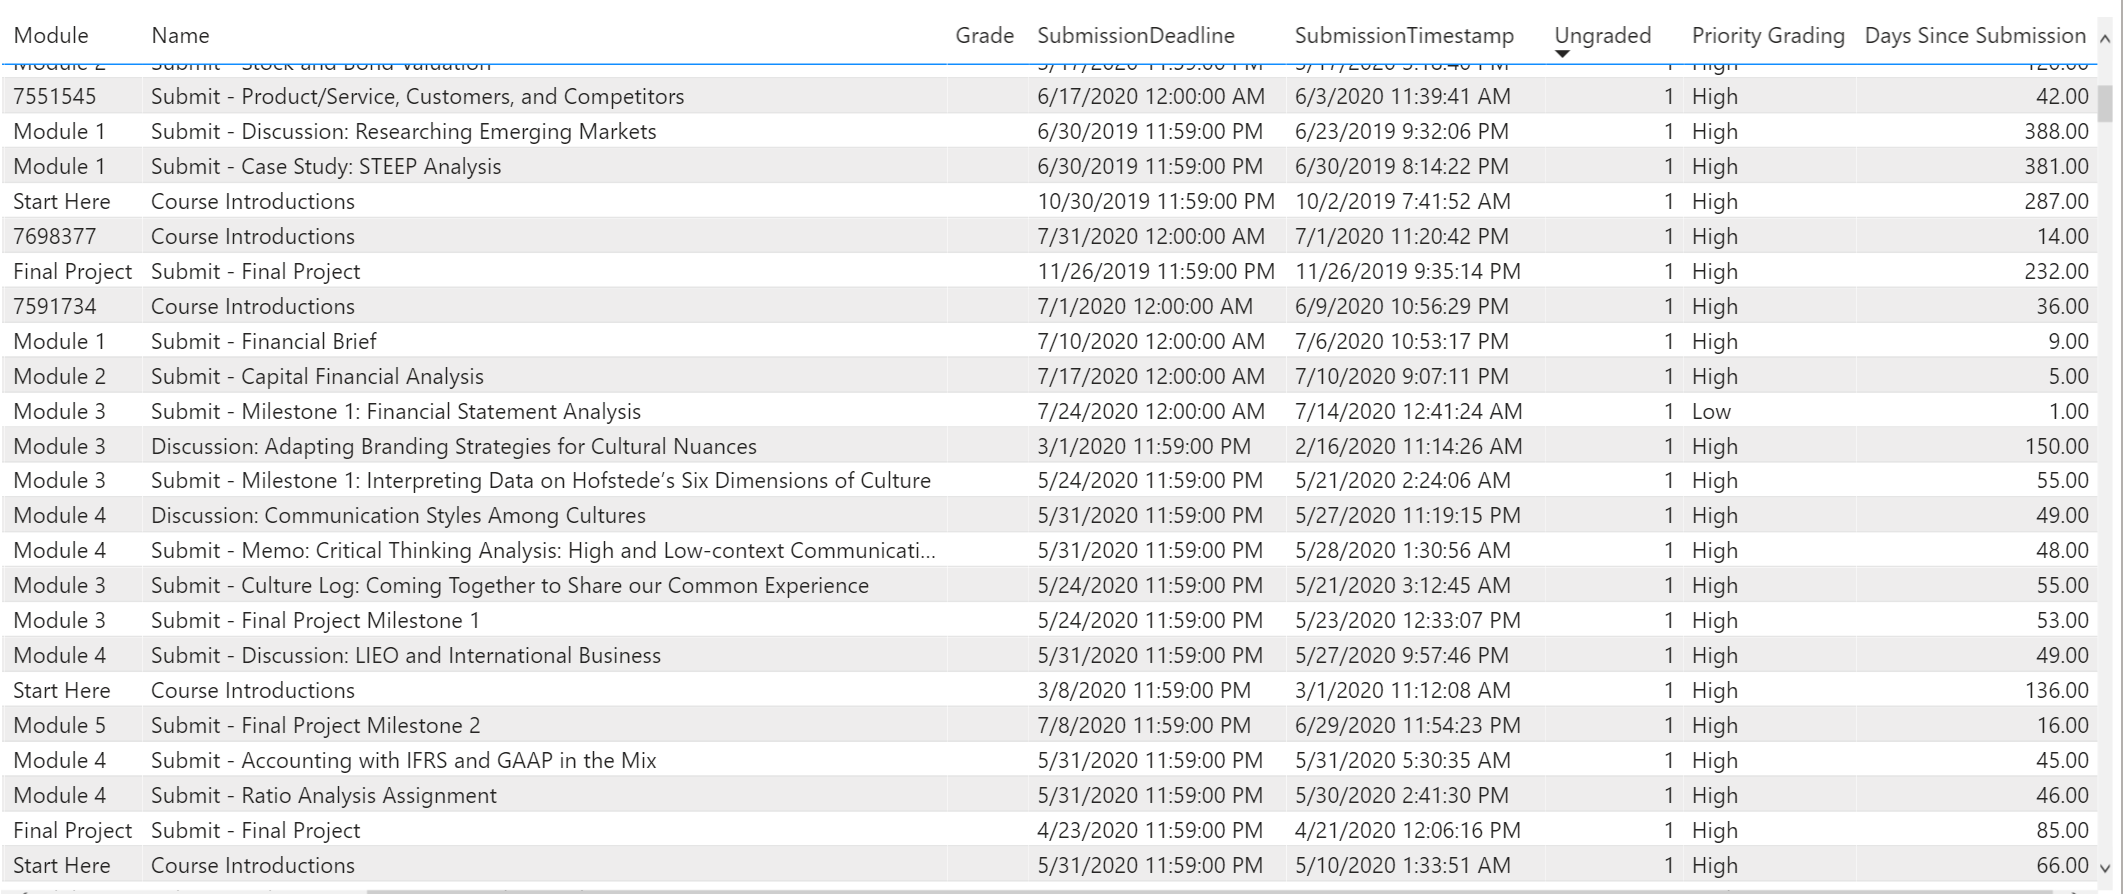Sort by the Module column header
Screen dimensions: 2126x894
pos(51,36)
